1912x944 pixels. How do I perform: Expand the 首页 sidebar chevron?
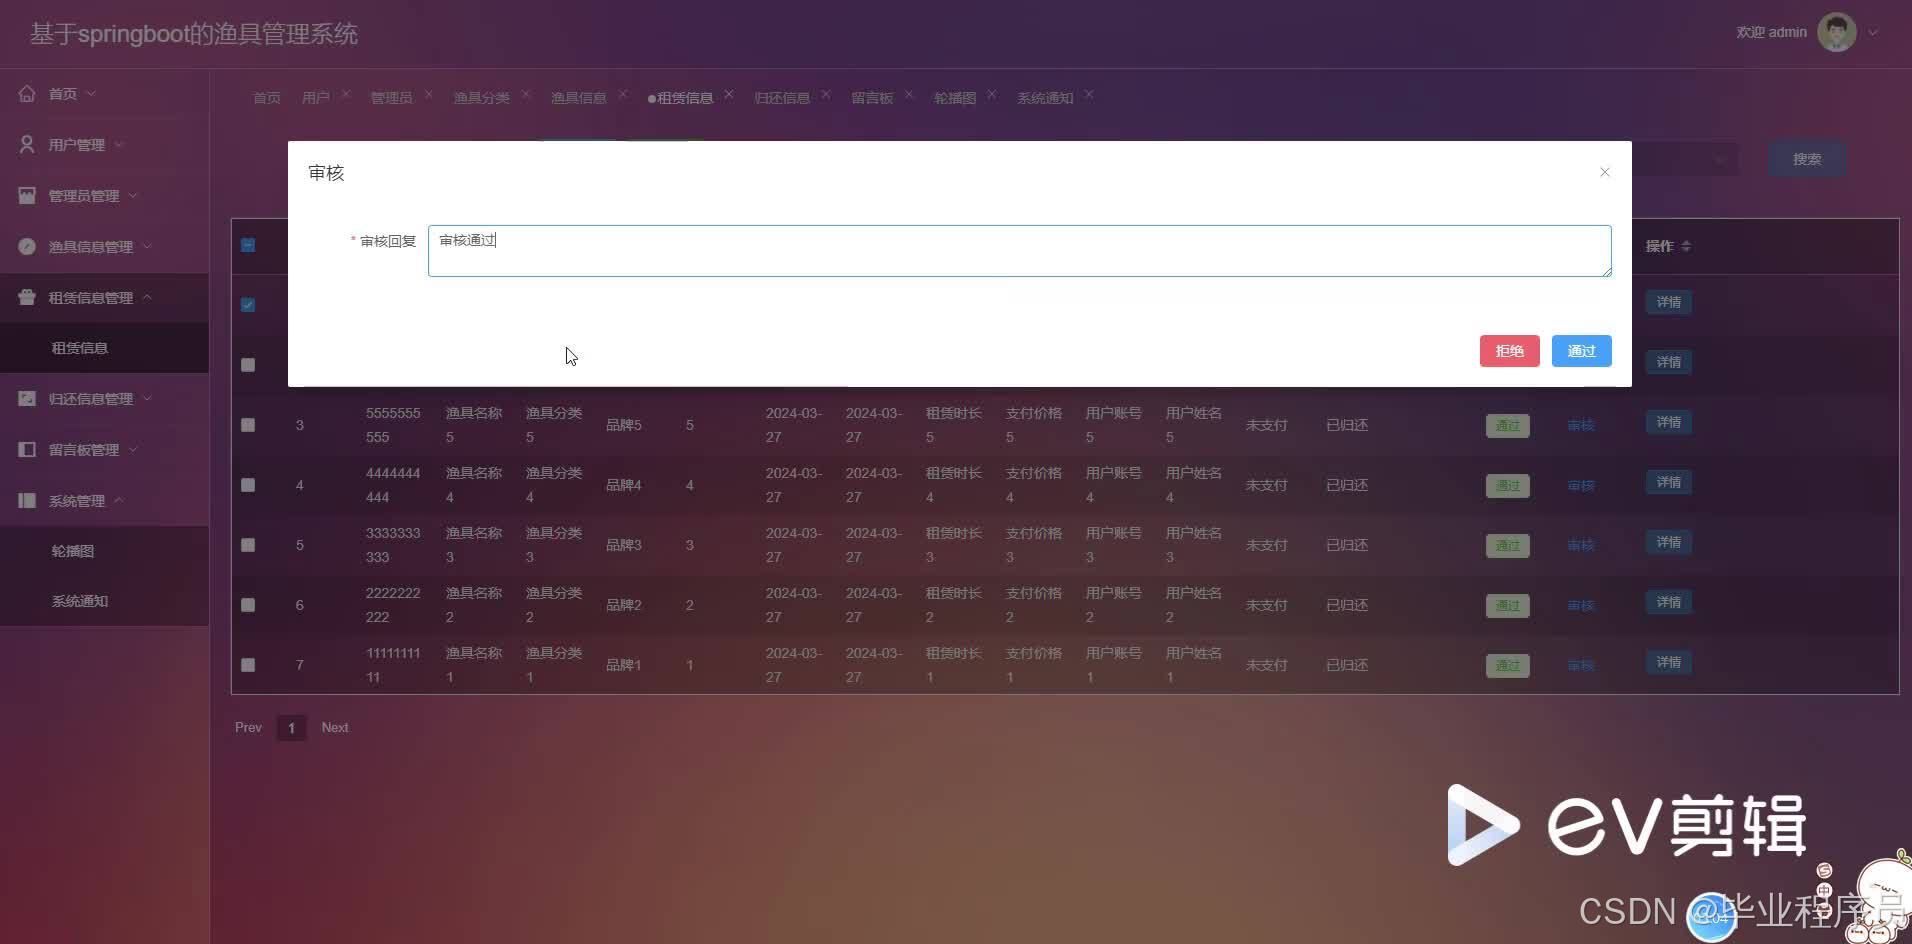(91, 93)
